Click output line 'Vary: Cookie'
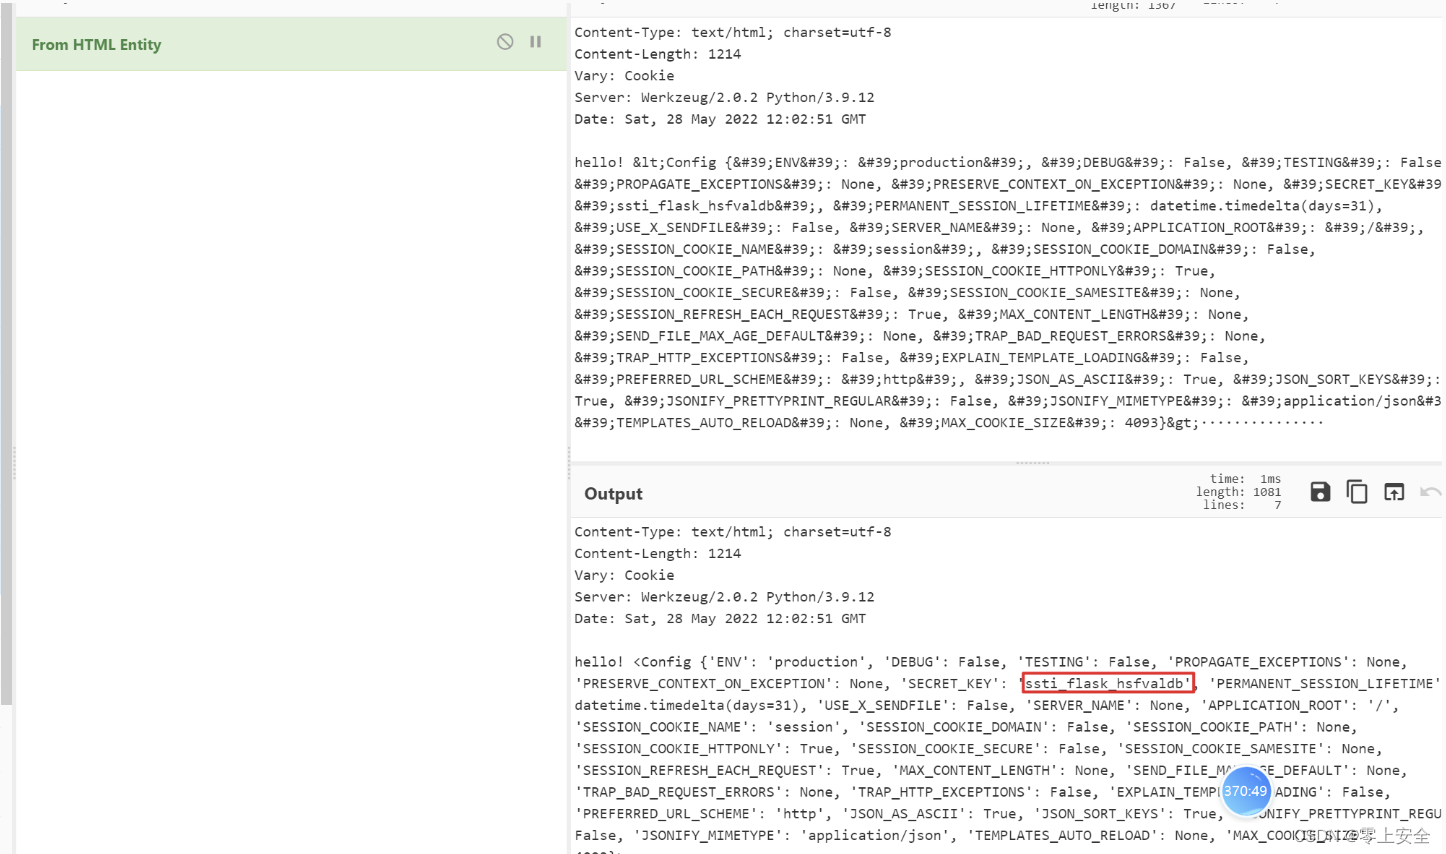The width and height of the screenshot is (1446, 854). pos(624,576)
